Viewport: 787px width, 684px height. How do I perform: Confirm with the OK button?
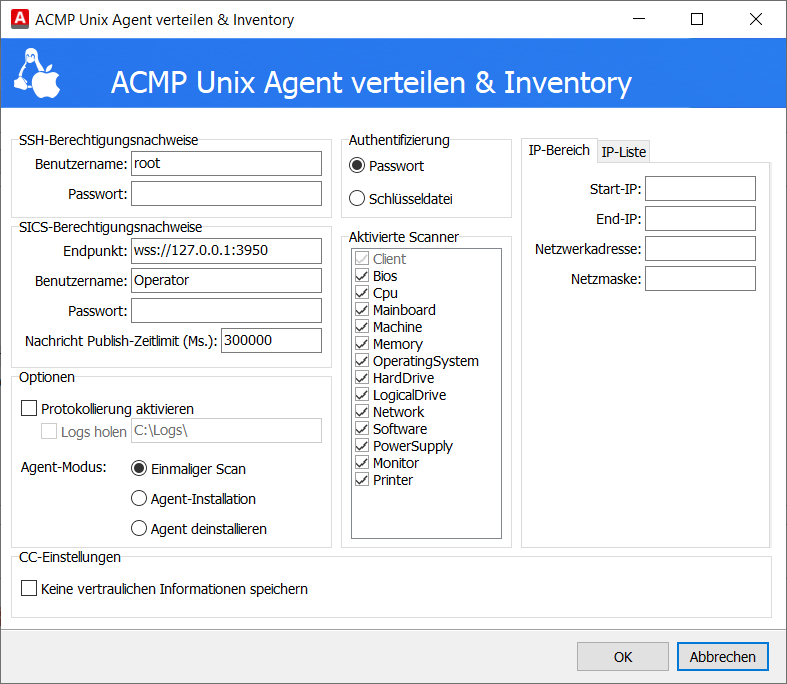click(x=623, y=656)
